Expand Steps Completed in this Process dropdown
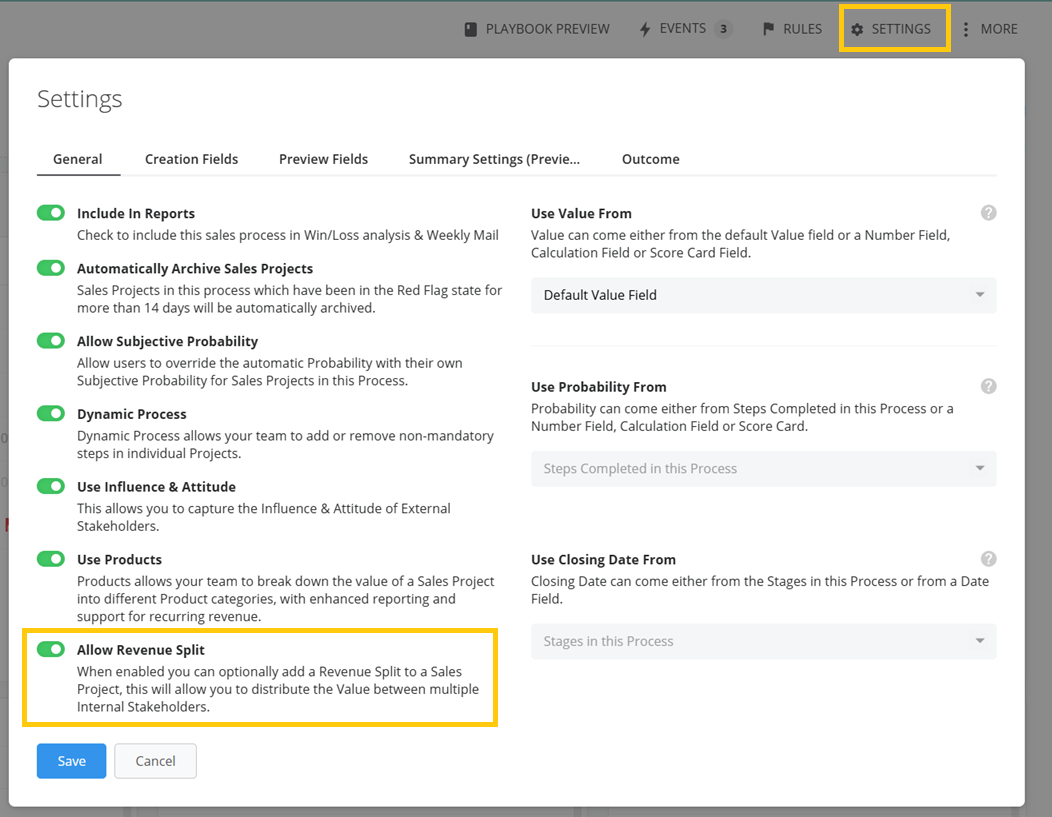This screenshot has height=817, width=1052. [x=763, y=468]
